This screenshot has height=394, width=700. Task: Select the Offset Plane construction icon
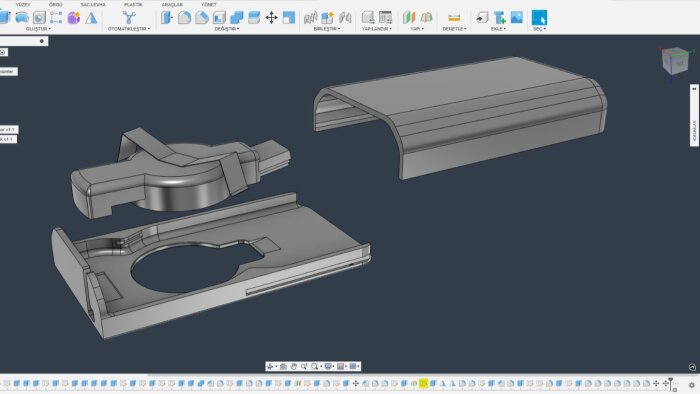click(x=409, y=17)
